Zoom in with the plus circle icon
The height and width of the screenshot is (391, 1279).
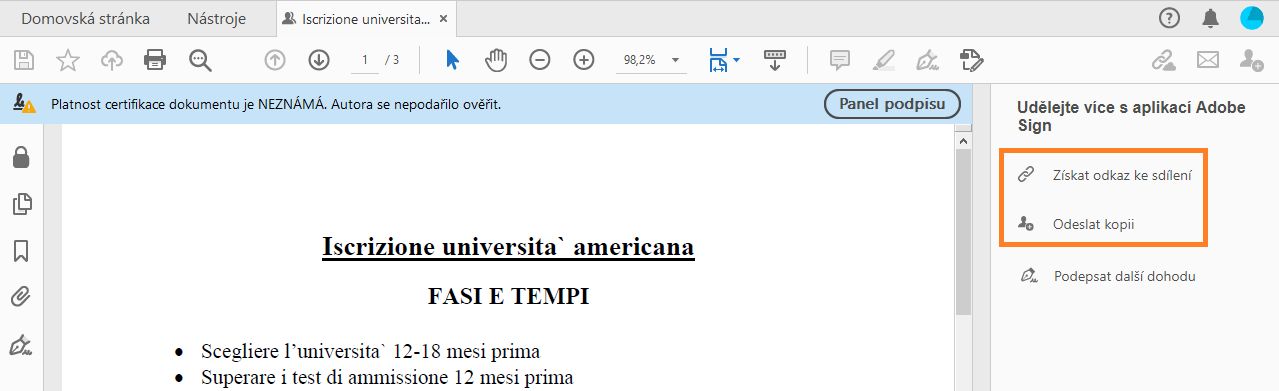[584, 60]
